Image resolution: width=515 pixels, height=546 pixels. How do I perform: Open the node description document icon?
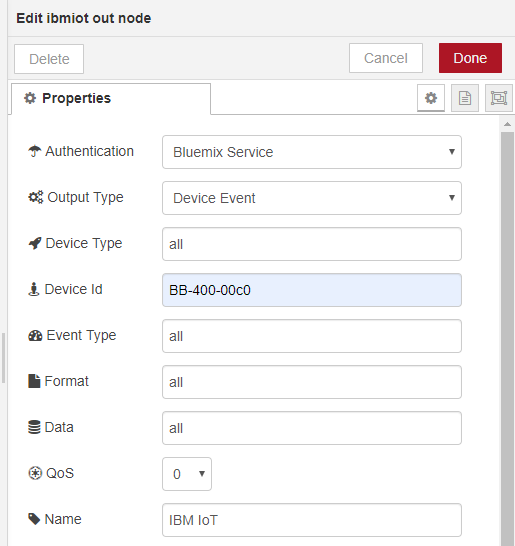click(x=465, y=98)
